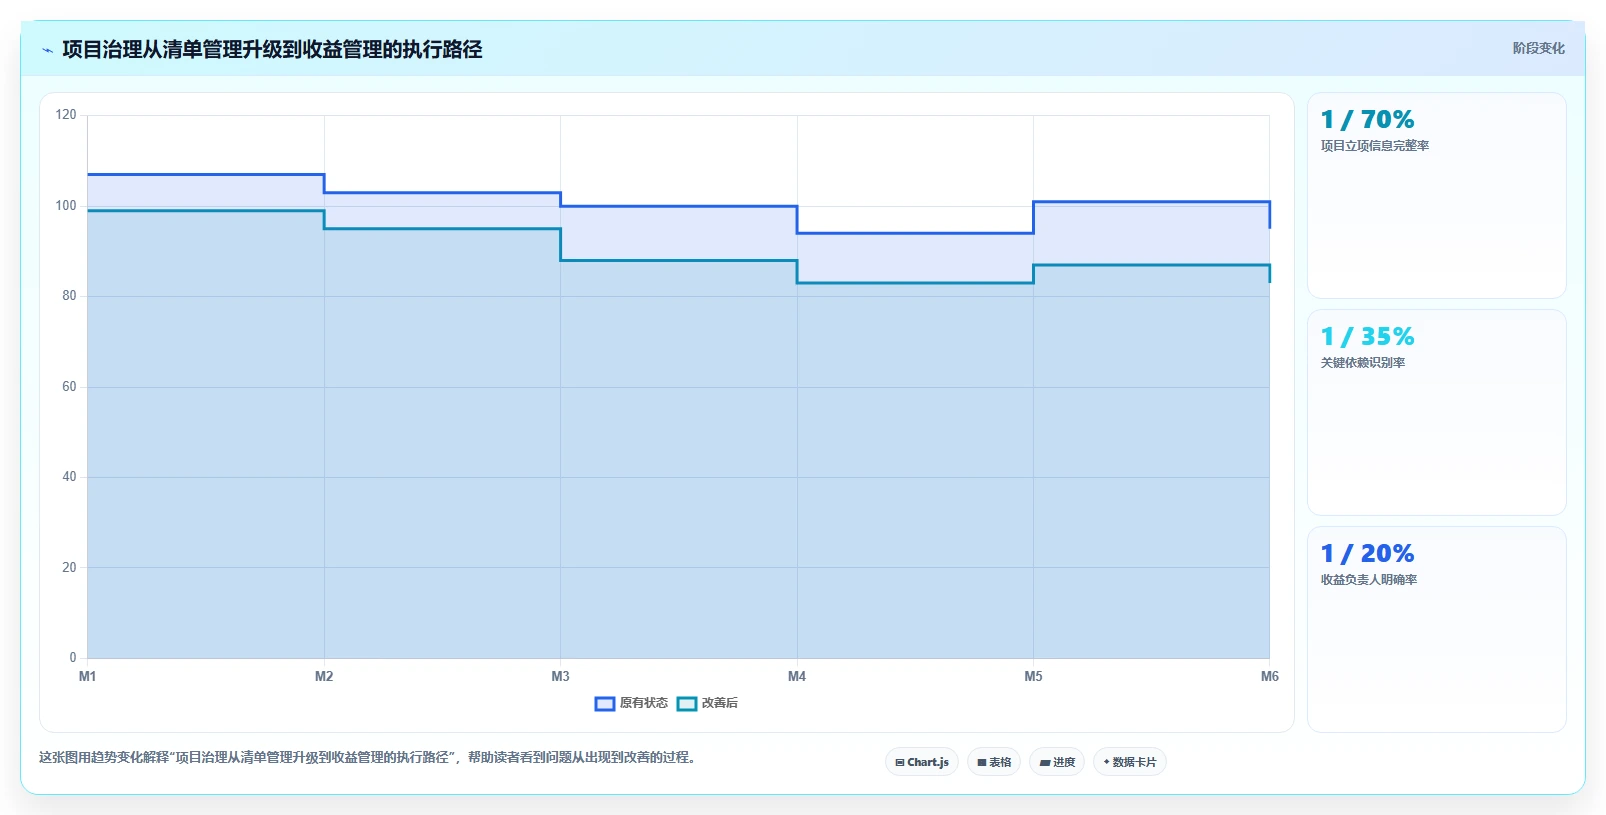
Task: Click the M3 axis label
Action: click(x=560, y=677)
